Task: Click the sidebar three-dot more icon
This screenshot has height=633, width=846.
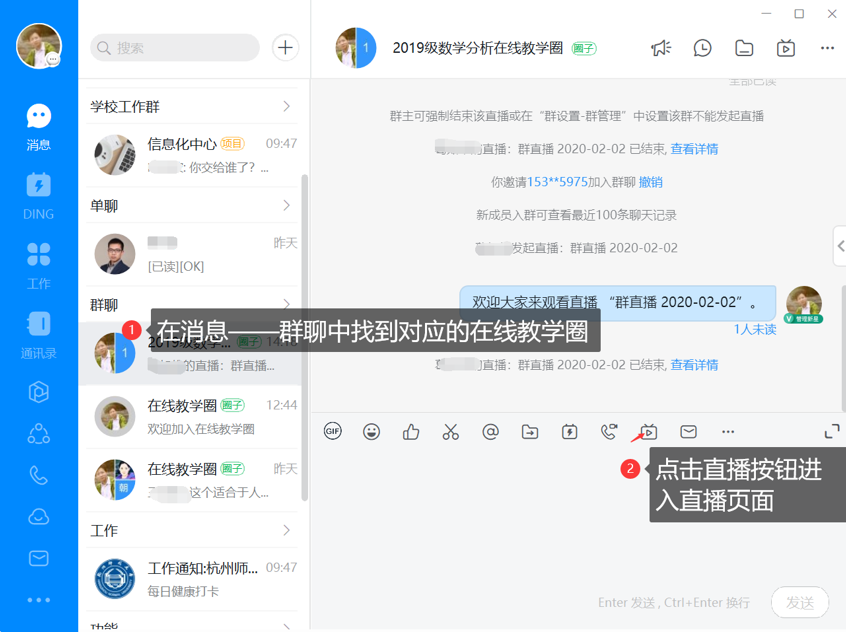Action: point(38,600)
